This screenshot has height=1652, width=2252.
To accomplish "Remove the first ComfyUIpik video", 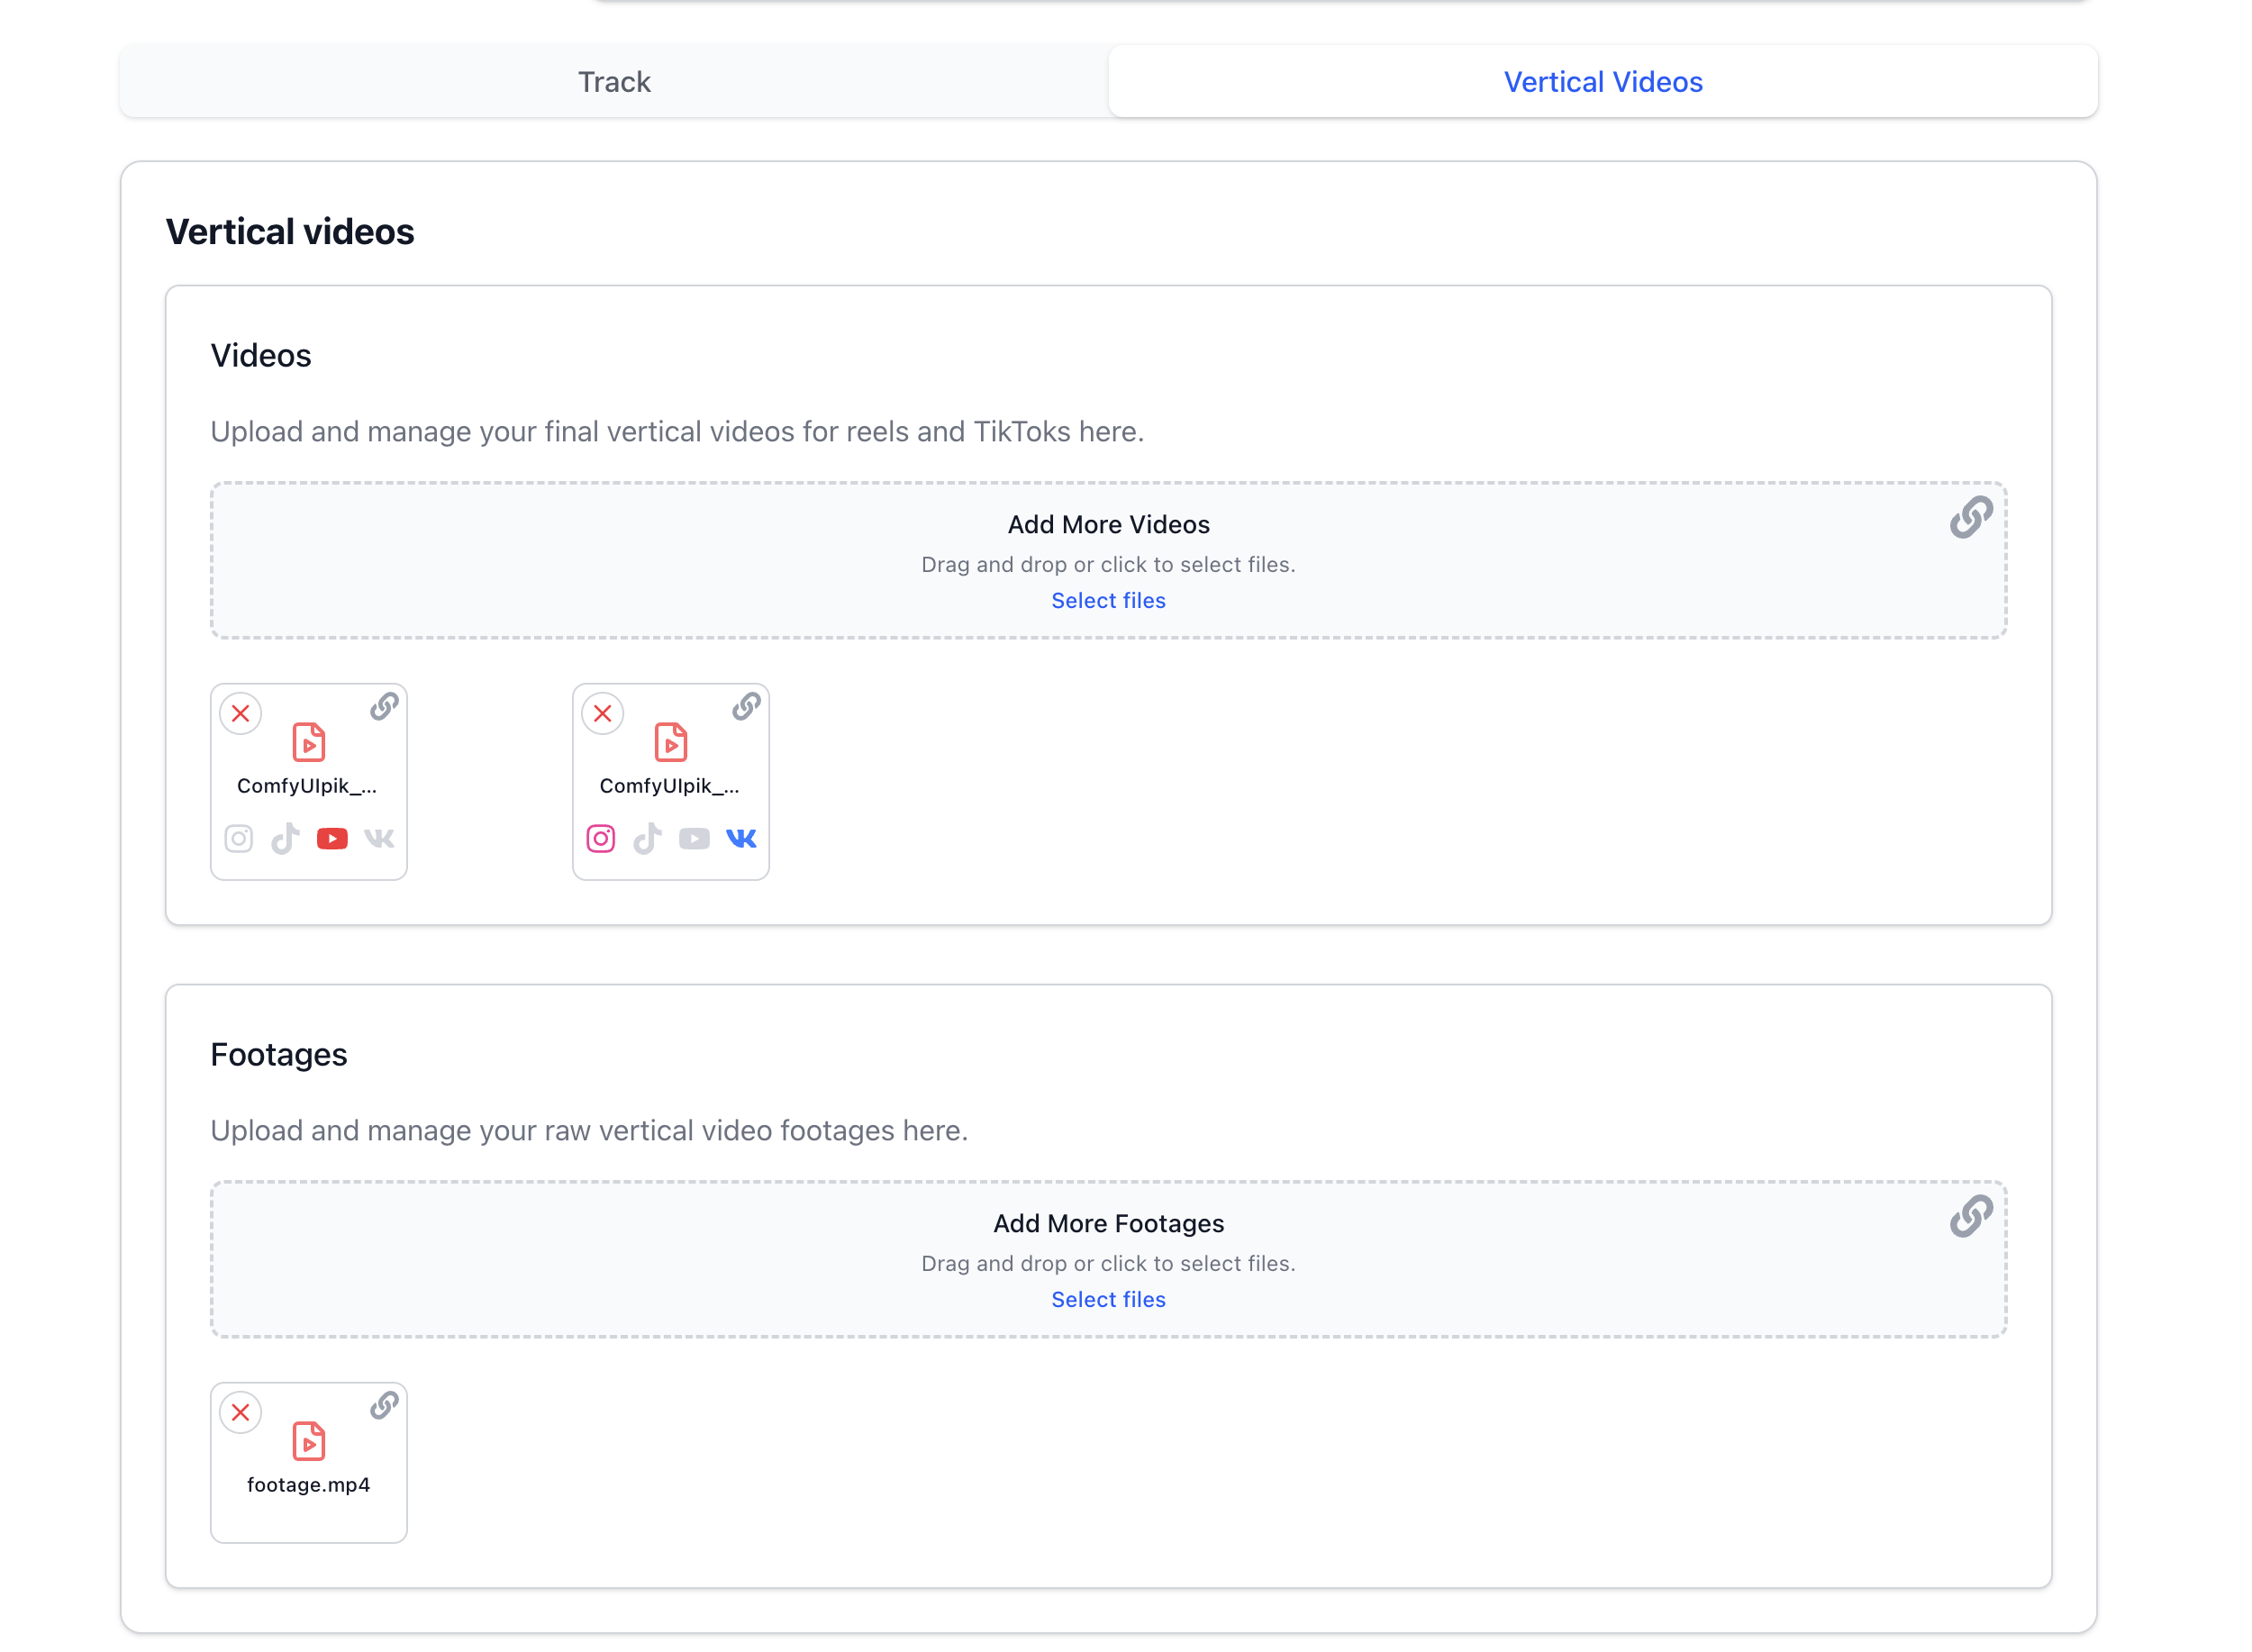I will (241, 714).
